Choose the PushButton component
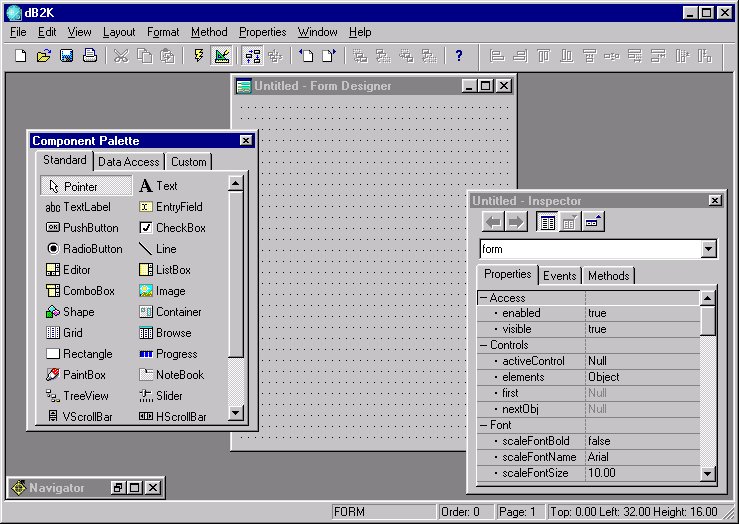This screenshot has height=524, width=739. (x=82, y=228)
